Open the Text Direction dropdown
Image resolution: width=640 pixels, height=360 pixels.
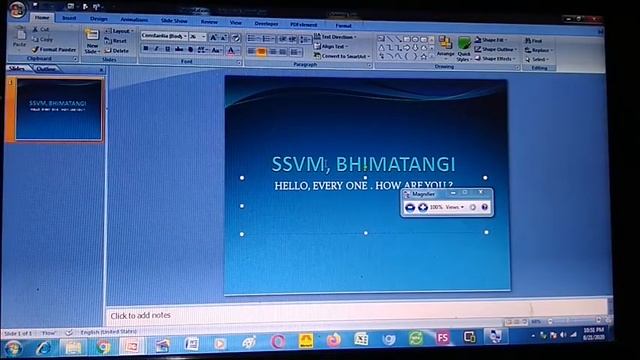click(336, 37)
